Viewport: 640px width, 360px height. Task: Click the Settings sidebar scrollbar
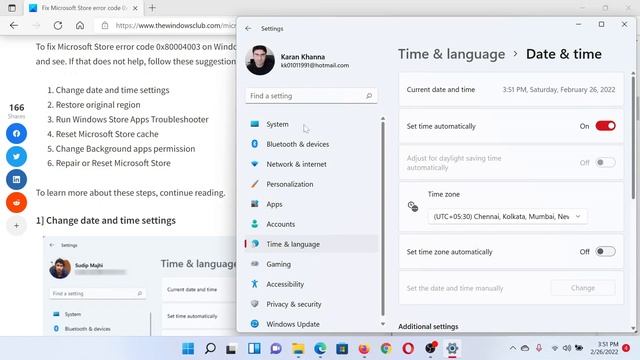383,218
